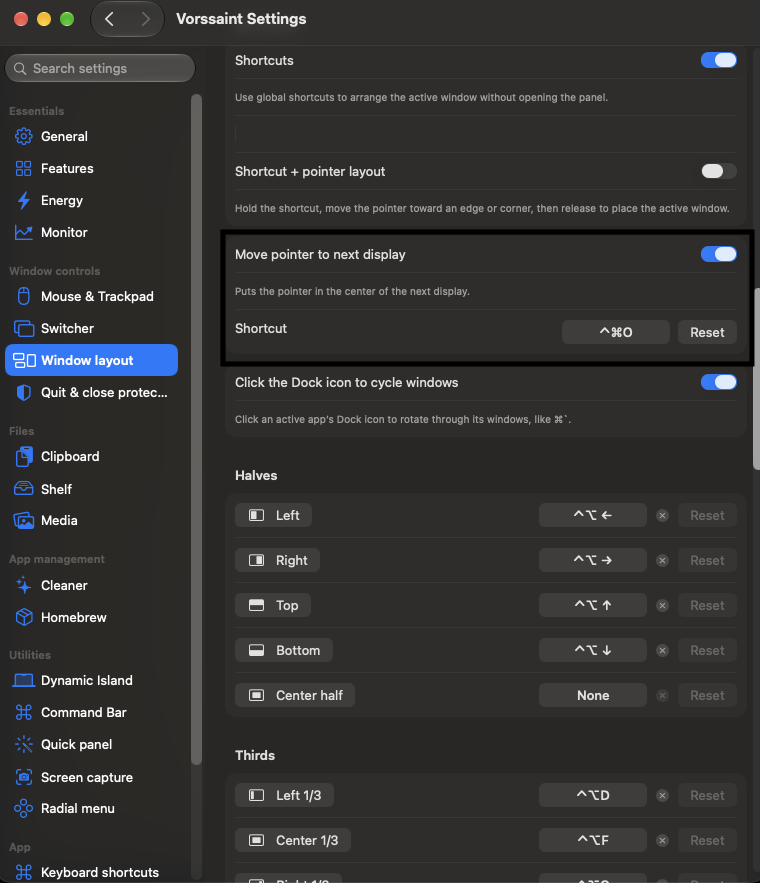This screenshot has width=760, height=883.
Task: Clear the Left half shortcut with x
Action: click(663, 515)
